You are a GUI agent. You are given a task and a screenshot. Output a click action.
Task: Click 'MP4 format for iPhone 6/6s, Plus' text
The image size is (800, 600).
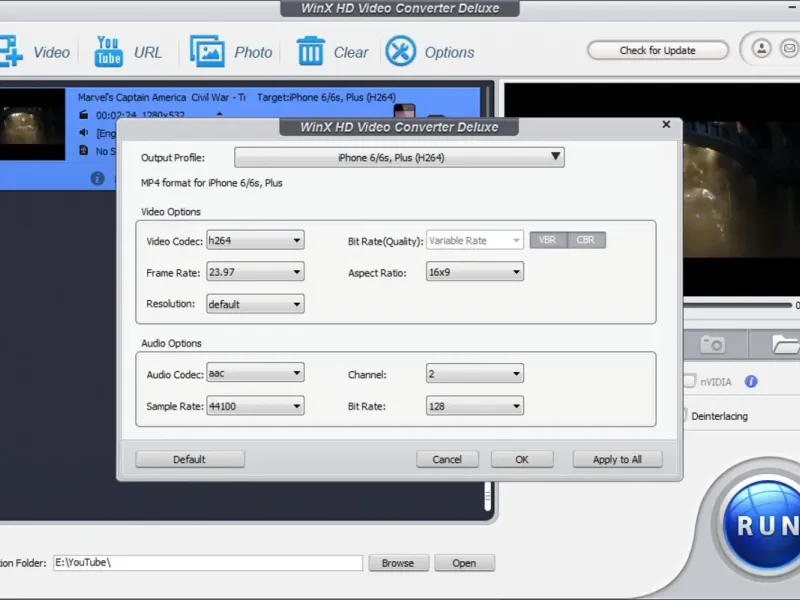point(211,183)
